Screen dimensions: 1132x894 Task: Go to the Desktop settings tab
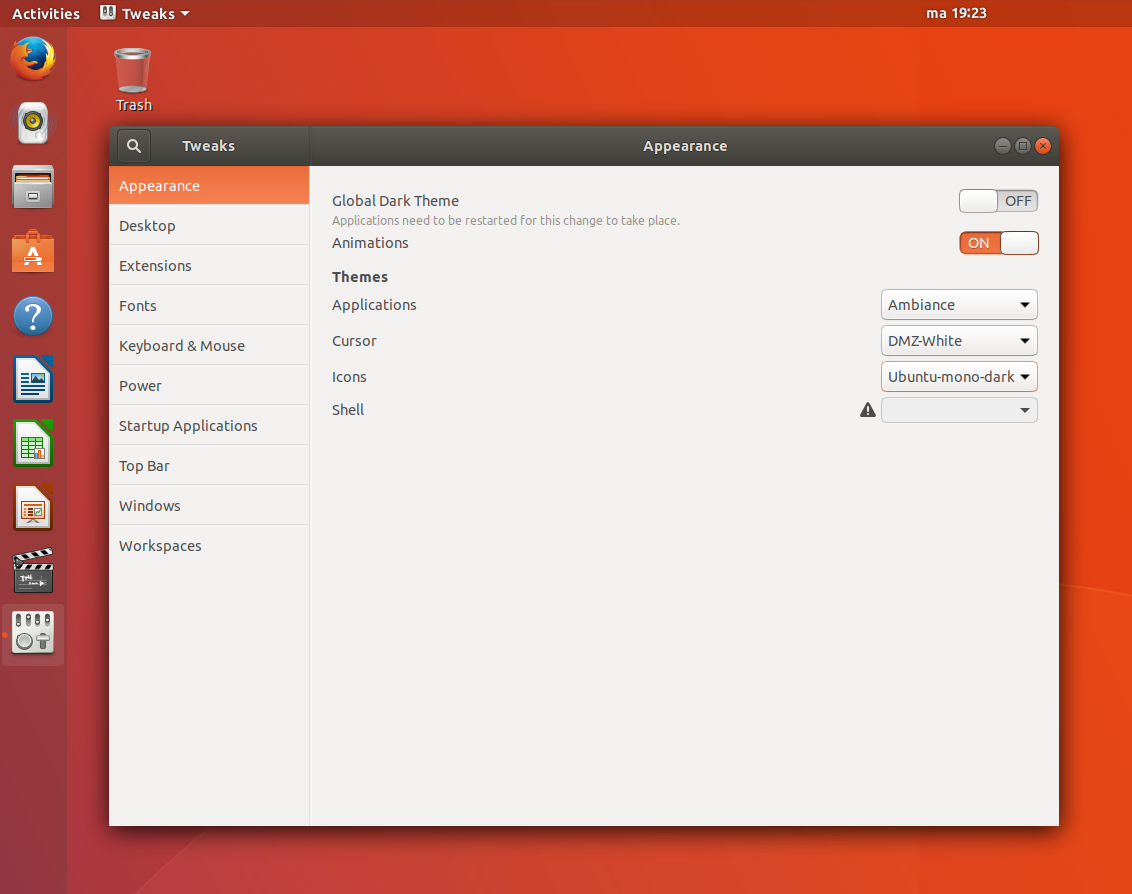tap(209, 226)
